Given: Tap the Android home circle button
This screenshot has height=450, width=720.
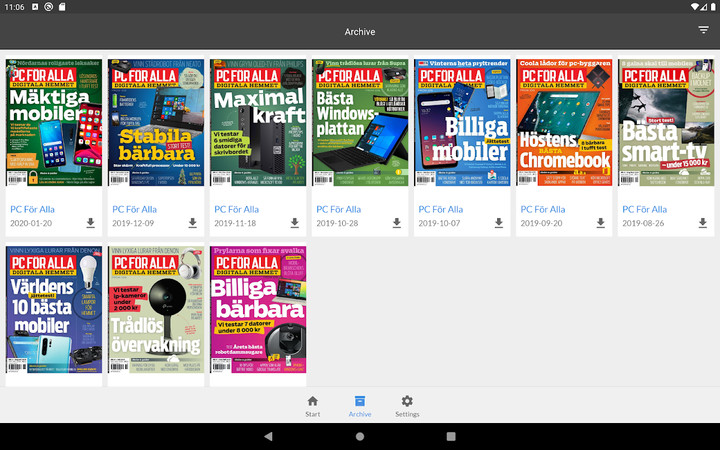Looking at the screenshot, I should [x=360, y=437].
